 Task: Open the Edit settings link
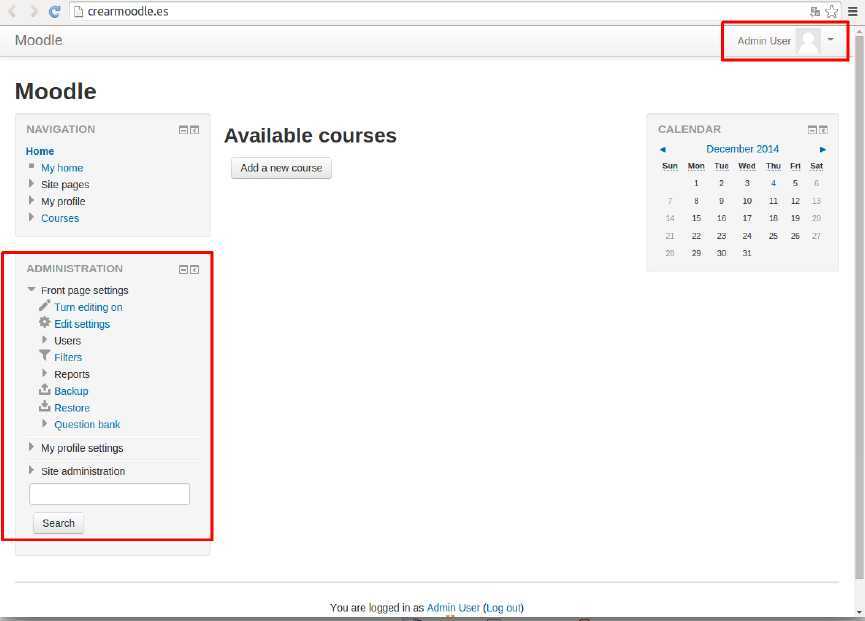[82, 324]
